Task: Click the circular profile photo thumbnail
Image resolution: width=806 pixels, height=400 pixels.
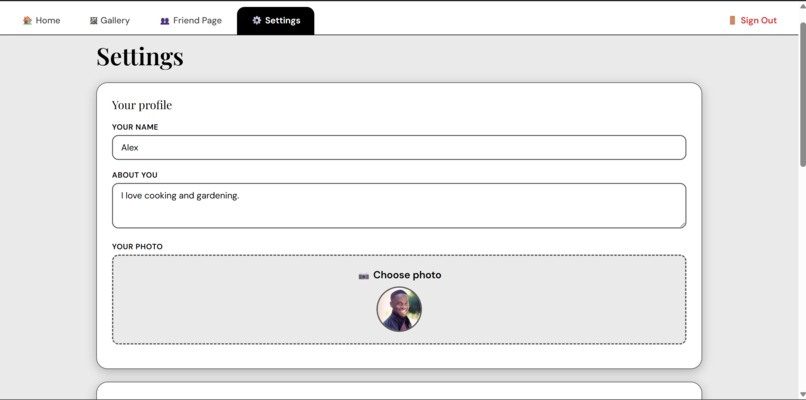Action: (x=399, y=309)
